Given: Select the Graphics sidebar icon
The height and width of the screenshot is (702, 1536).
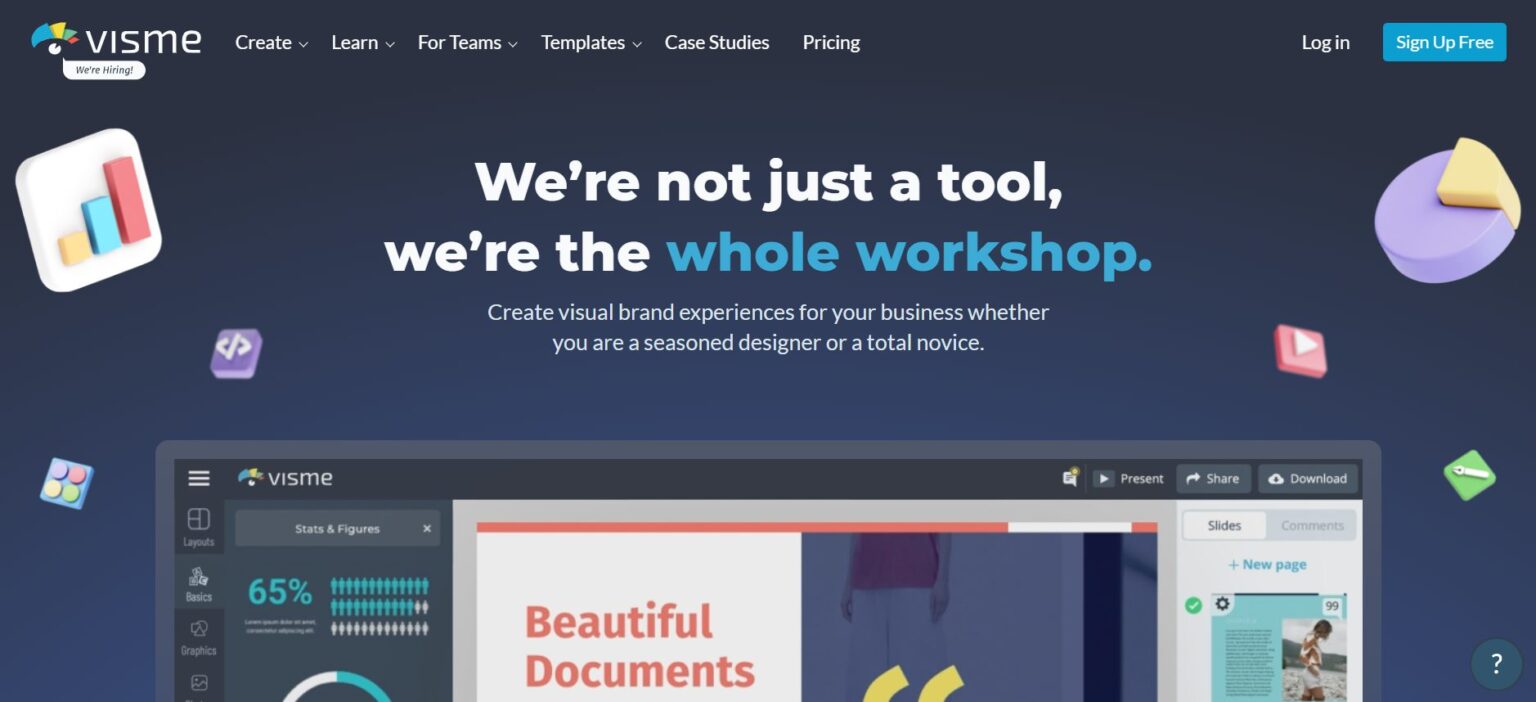Looking at the screenshot, I should click(x=198, y=636).
